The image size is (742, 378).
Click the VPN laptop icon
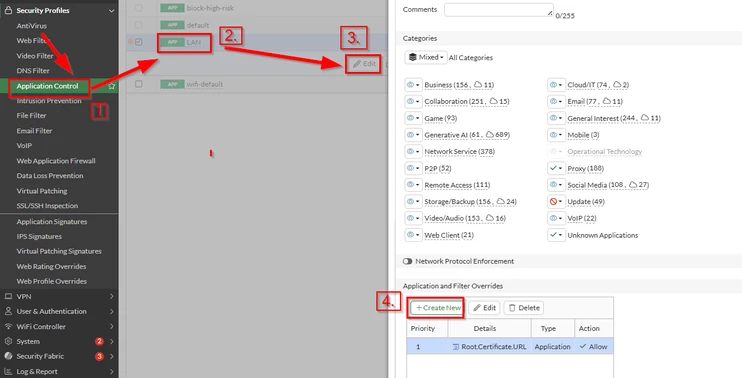click(x=8, y=296)
